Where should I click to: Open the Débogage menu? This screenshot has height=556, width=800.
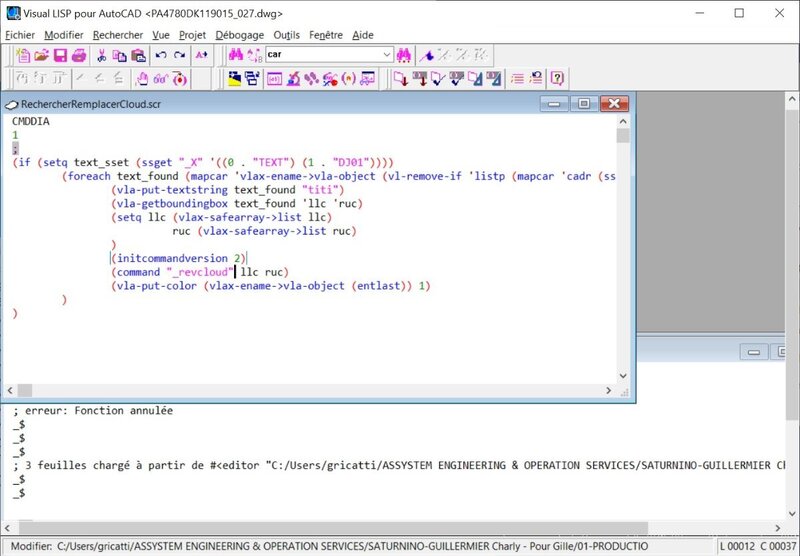[x=239, y=35]
